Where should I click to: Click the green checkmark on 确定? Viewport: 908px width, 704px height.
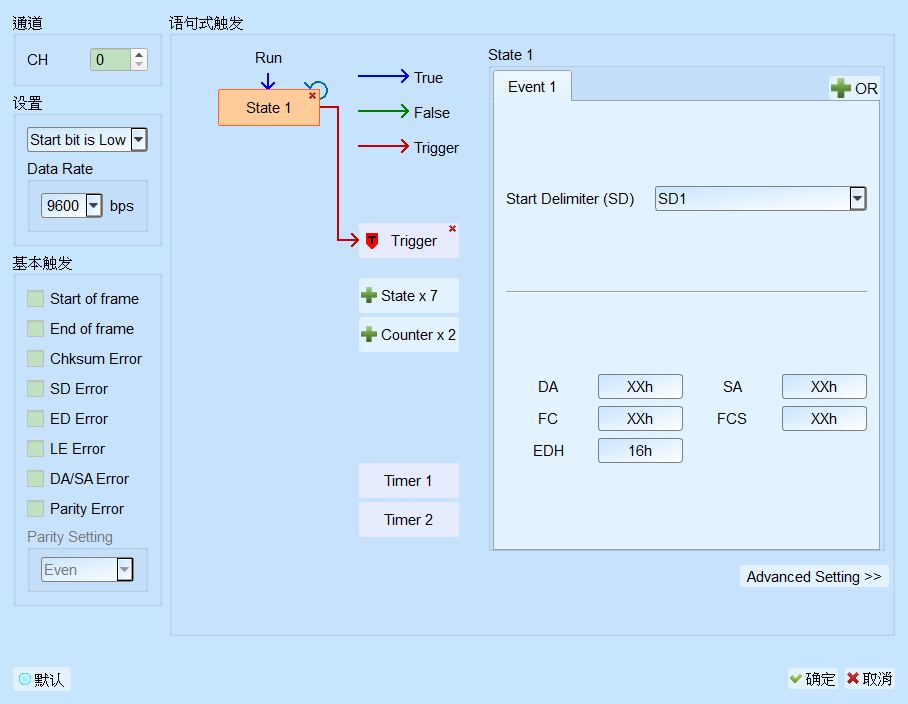(796, 678)
